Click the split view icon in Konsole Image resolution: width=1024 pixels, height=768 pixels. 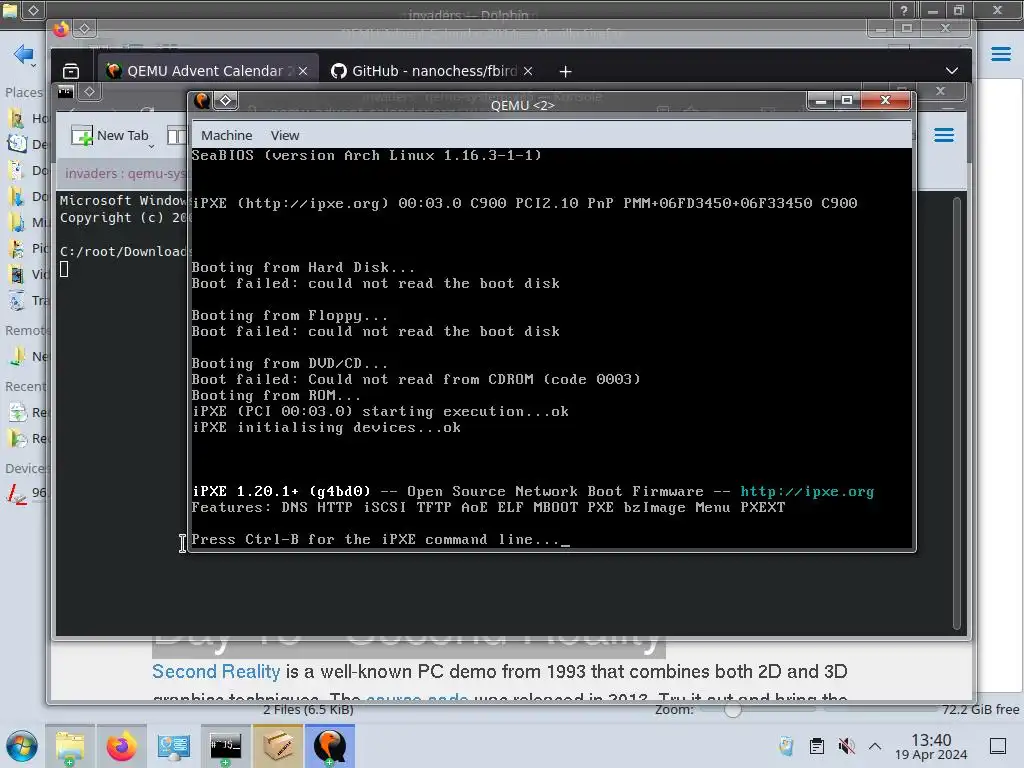point(176,135)
